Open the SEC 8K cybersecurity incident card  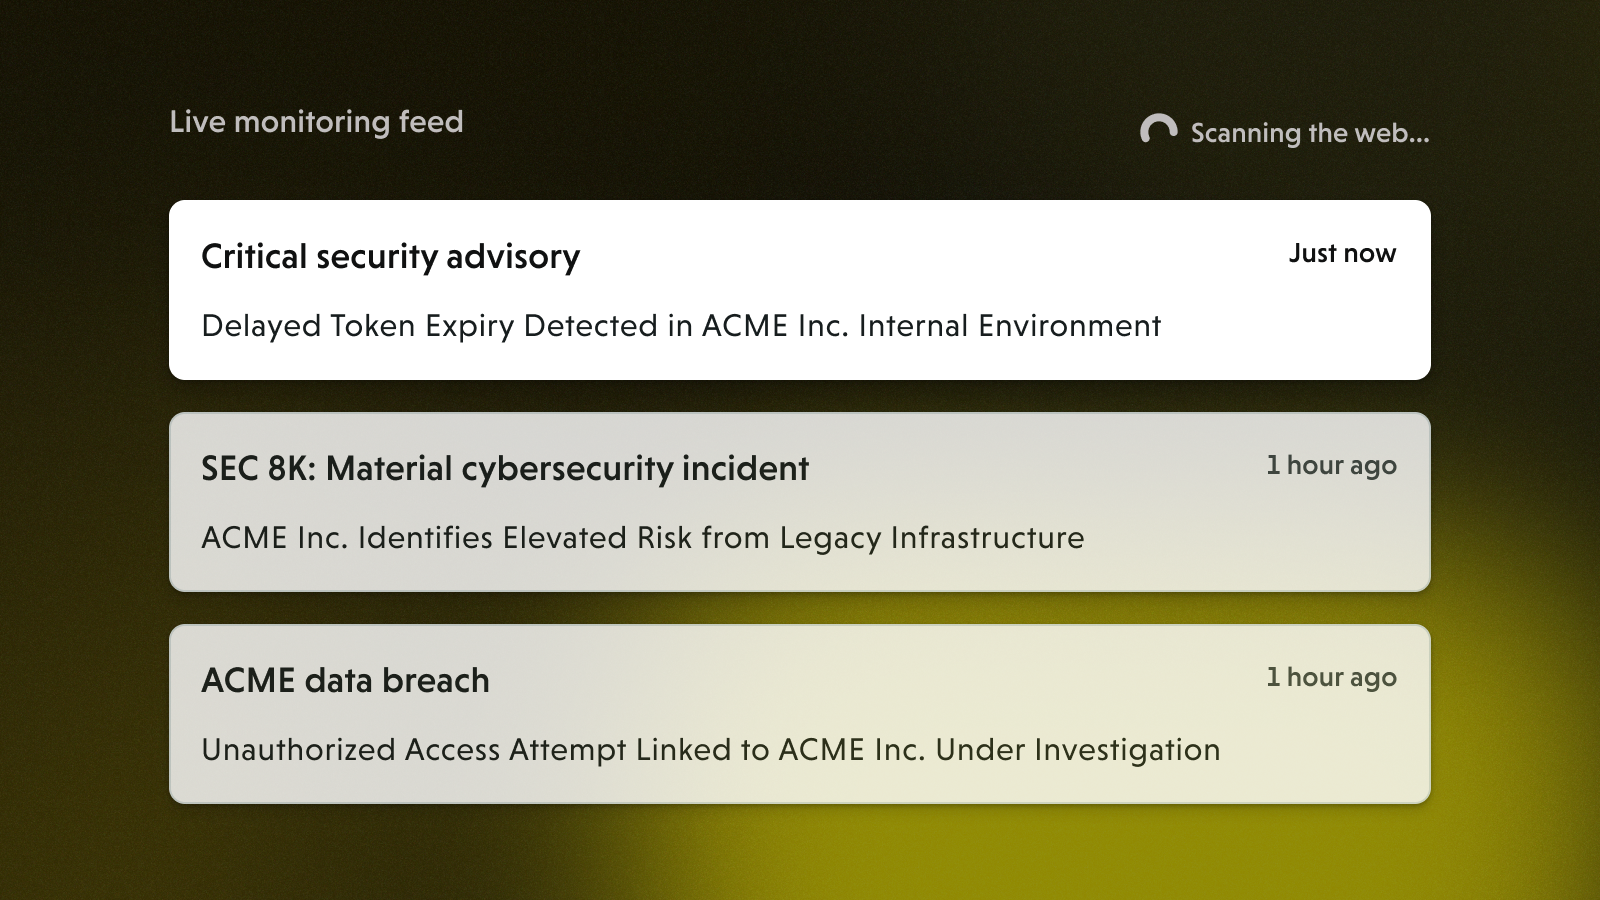[x=800, y=502]
